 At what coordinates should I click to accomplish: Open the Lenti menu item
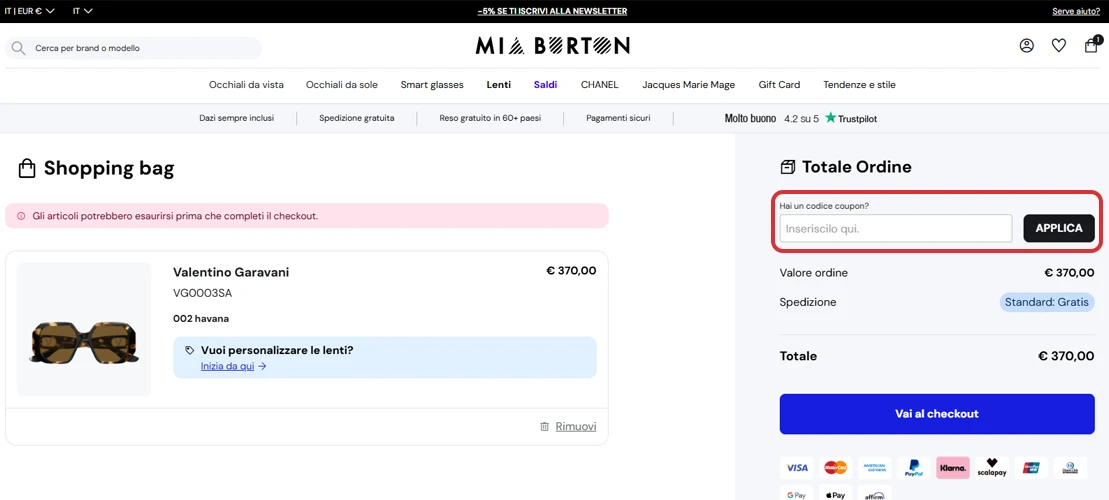point(499,85)
